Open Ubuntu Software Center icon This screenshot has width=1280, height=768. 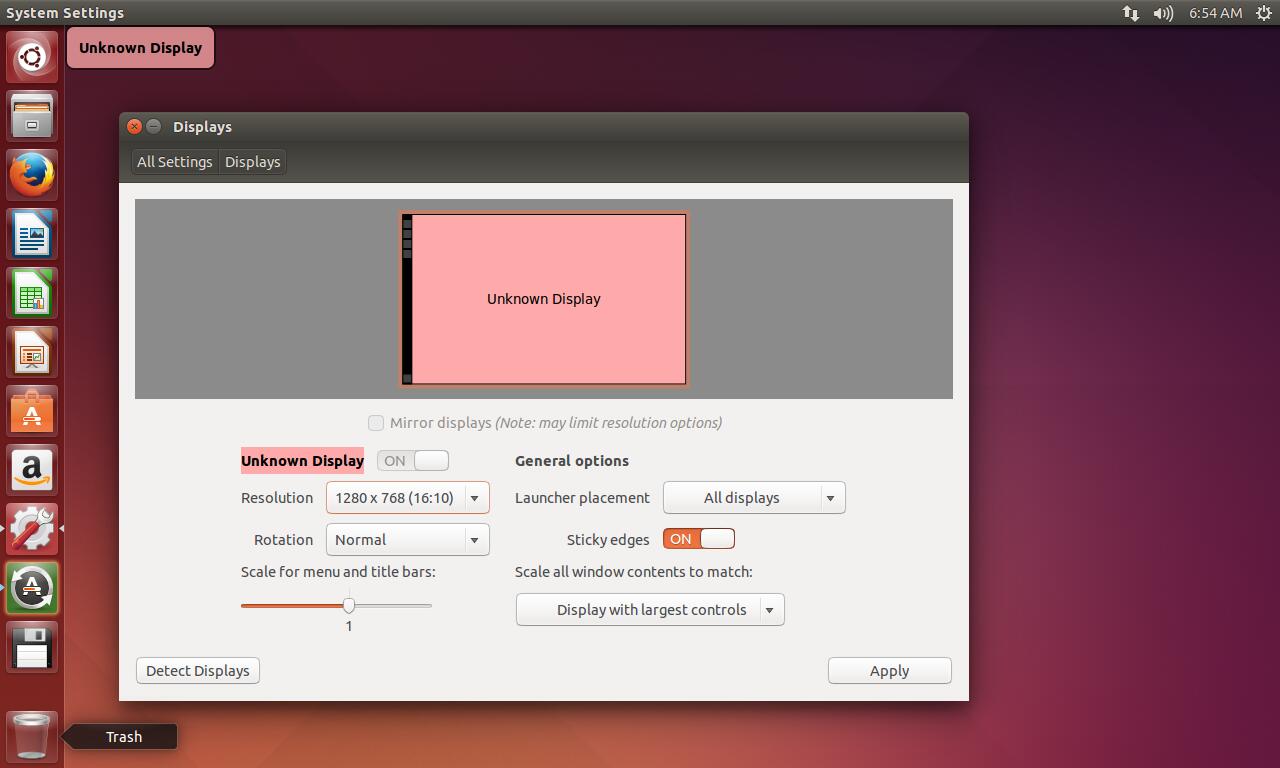(x=32, y=411)
